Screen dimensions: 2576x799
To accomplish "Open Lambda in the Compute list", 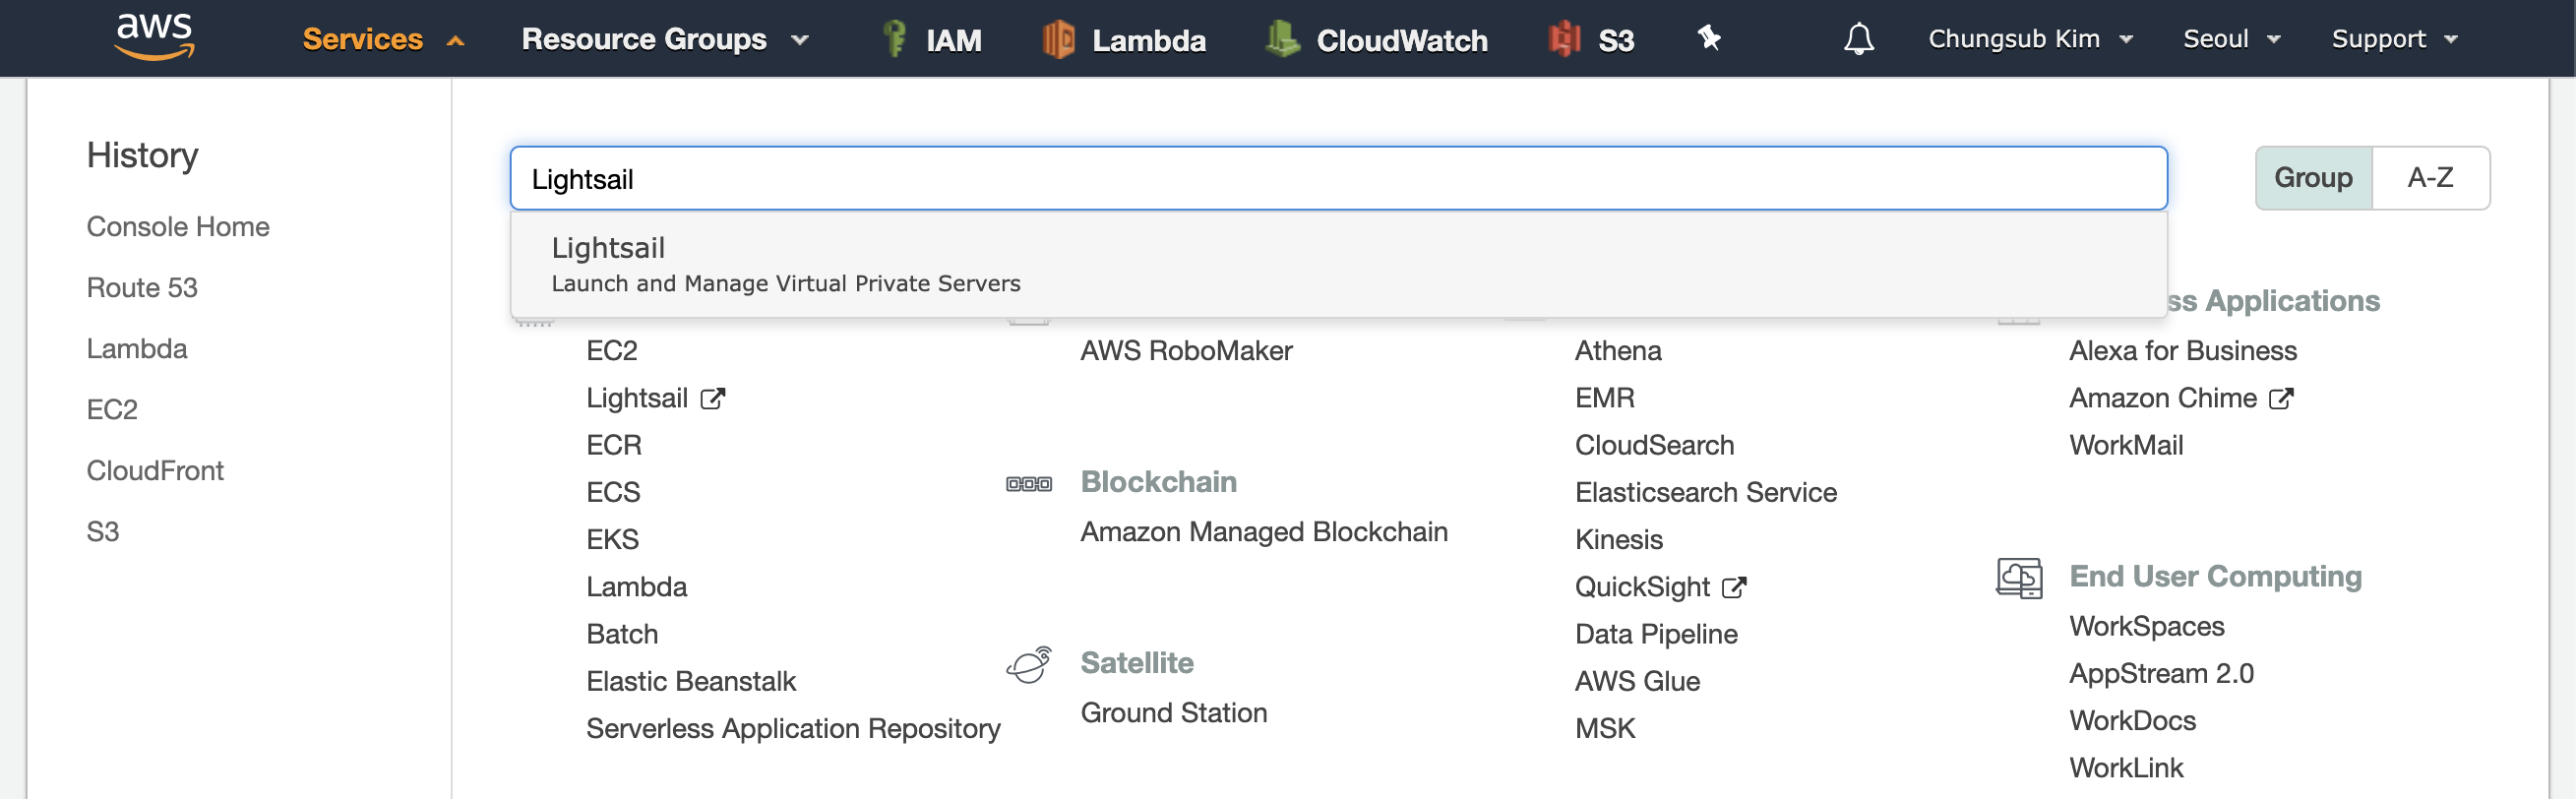I will coord(636,587).
